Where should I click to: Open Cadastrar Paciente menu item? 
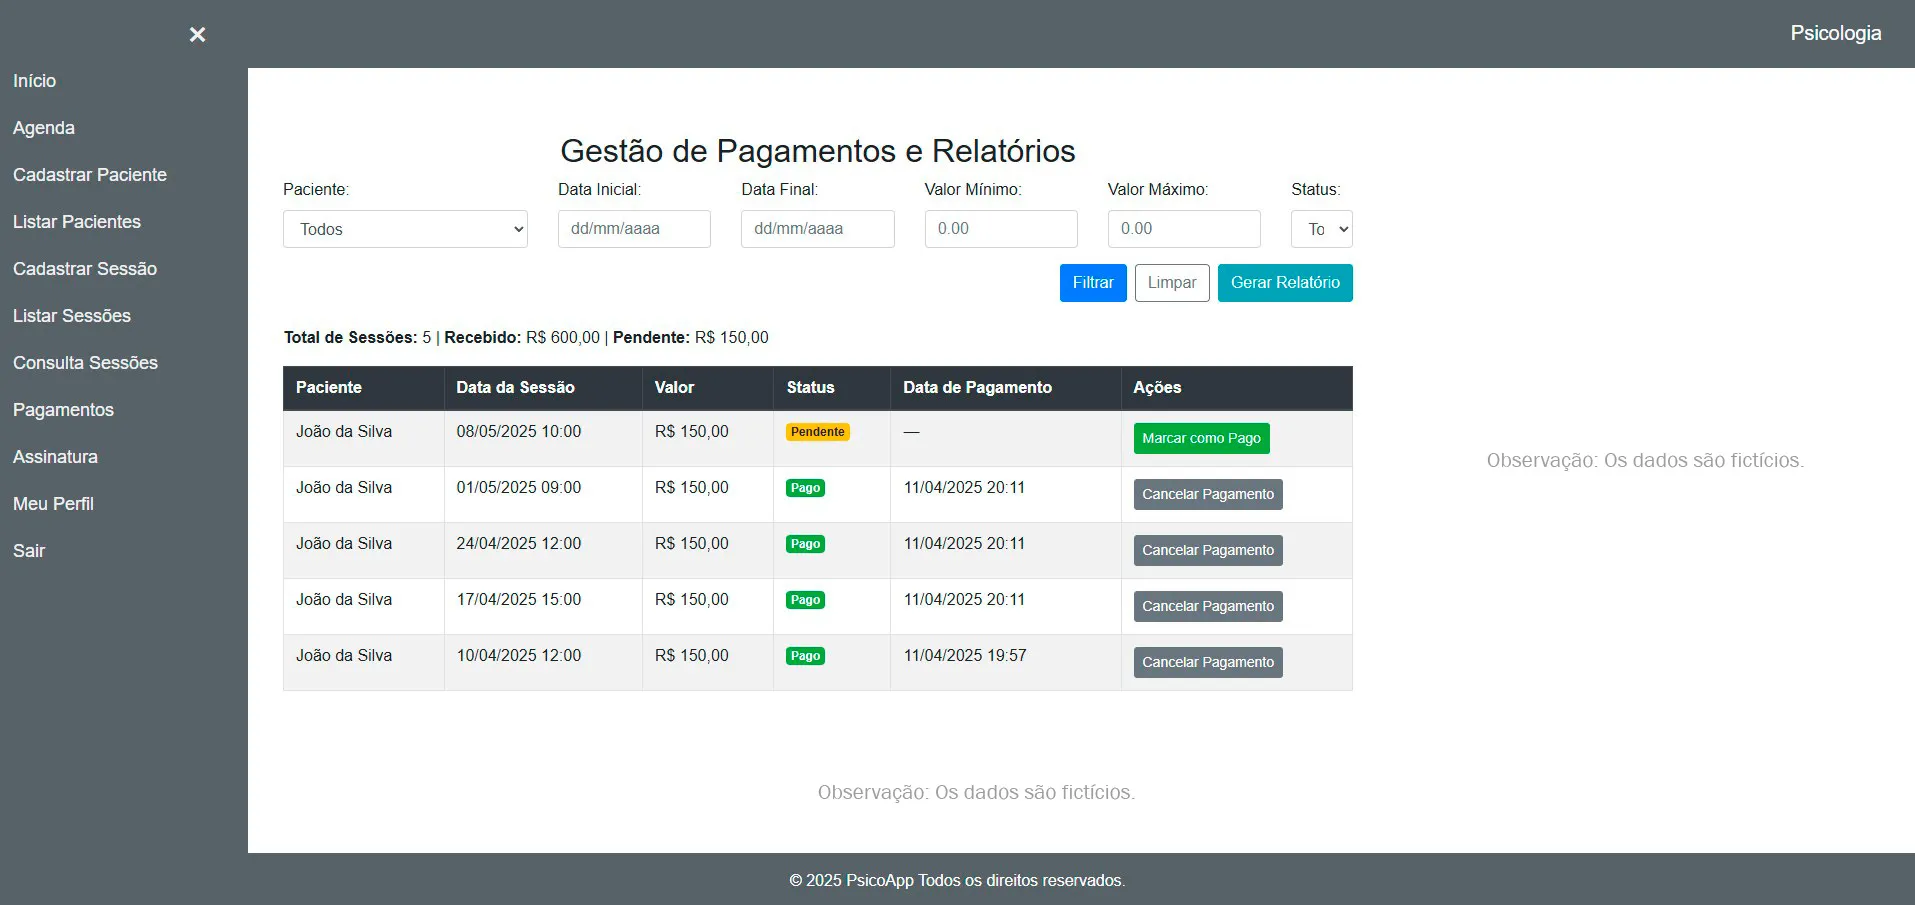(x=90, y=175)
